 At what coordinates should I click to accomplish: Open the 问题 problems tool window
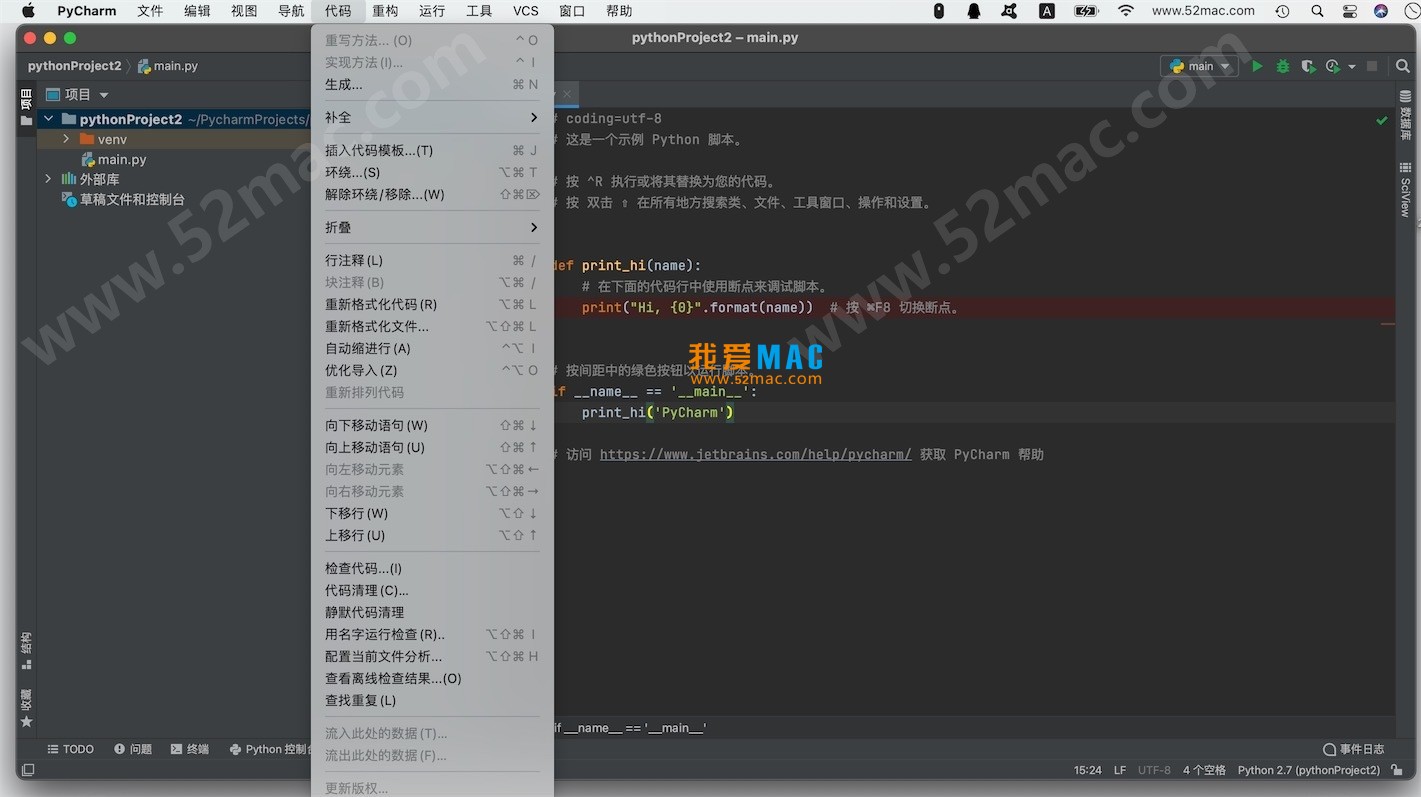pyautogui.click(x=133, y=749)
